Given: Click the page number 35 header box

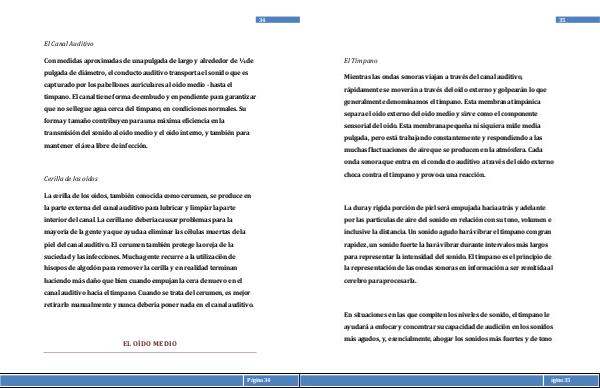Looking at the screenshot, I should (578, 20).
